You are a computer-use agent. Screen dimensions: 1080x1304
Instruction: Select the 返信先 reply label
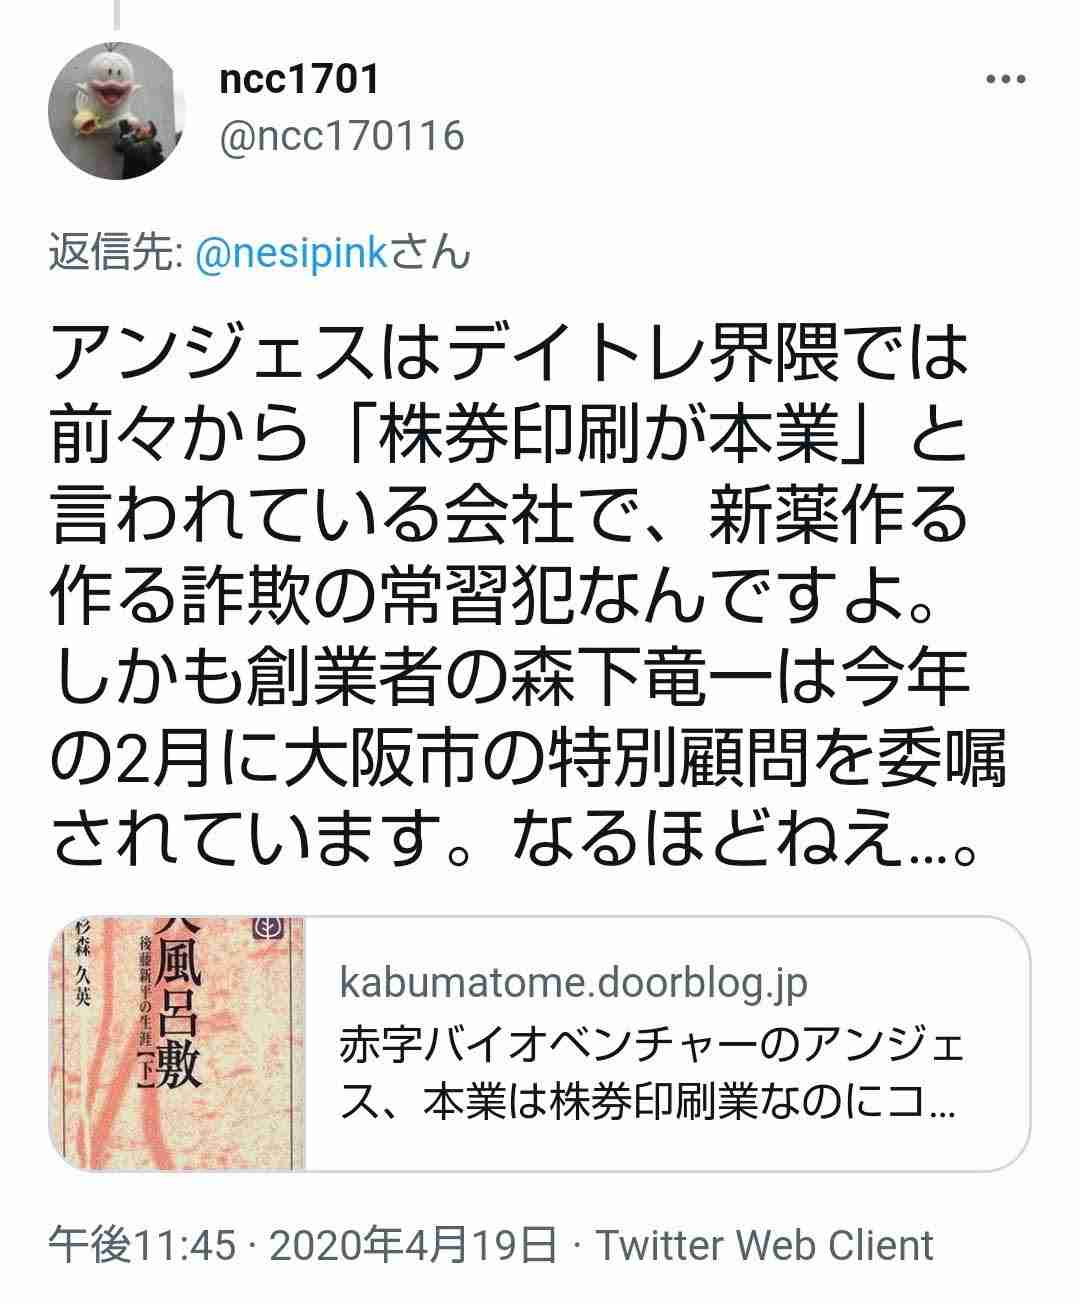point(114,255)
